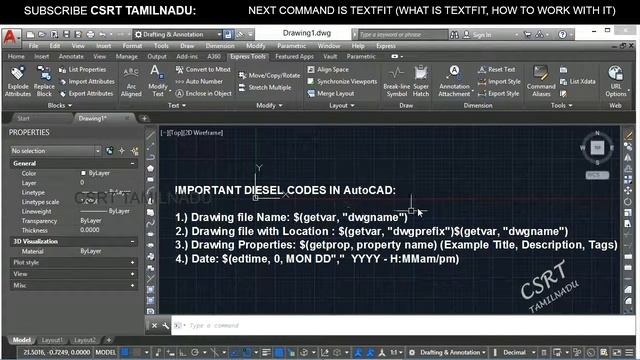This screenshot has height=360, width=640.
Task: Click the keyword search field
Action: click(403, 35)
